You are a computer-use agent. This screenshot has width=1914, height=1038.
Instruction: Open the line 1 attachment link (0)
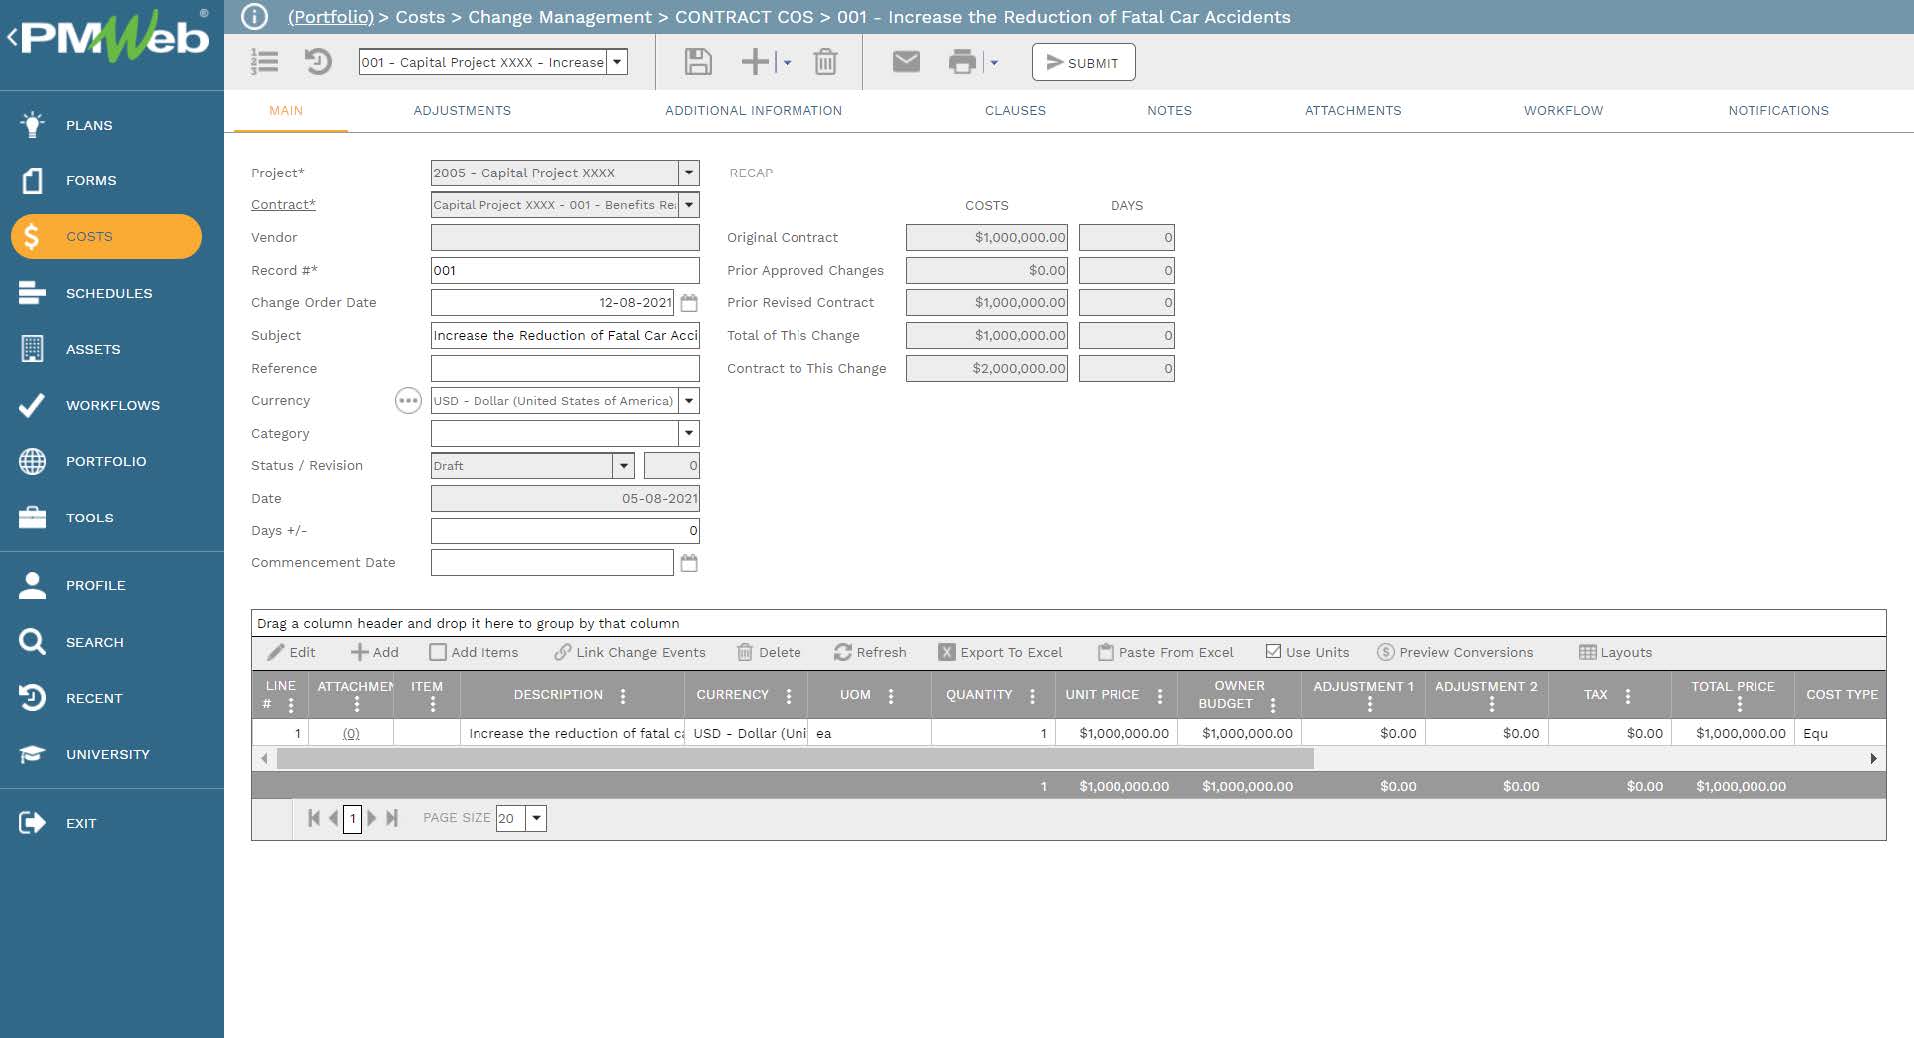tap(351, 733)
